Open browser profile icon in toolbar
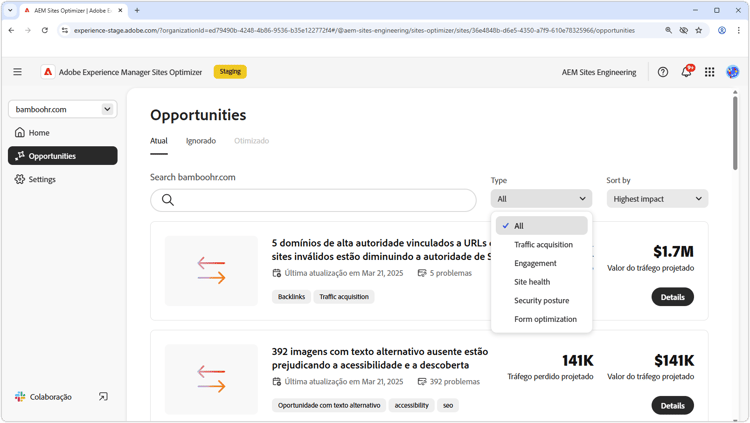Screen dimensions: 750x423 722,30
